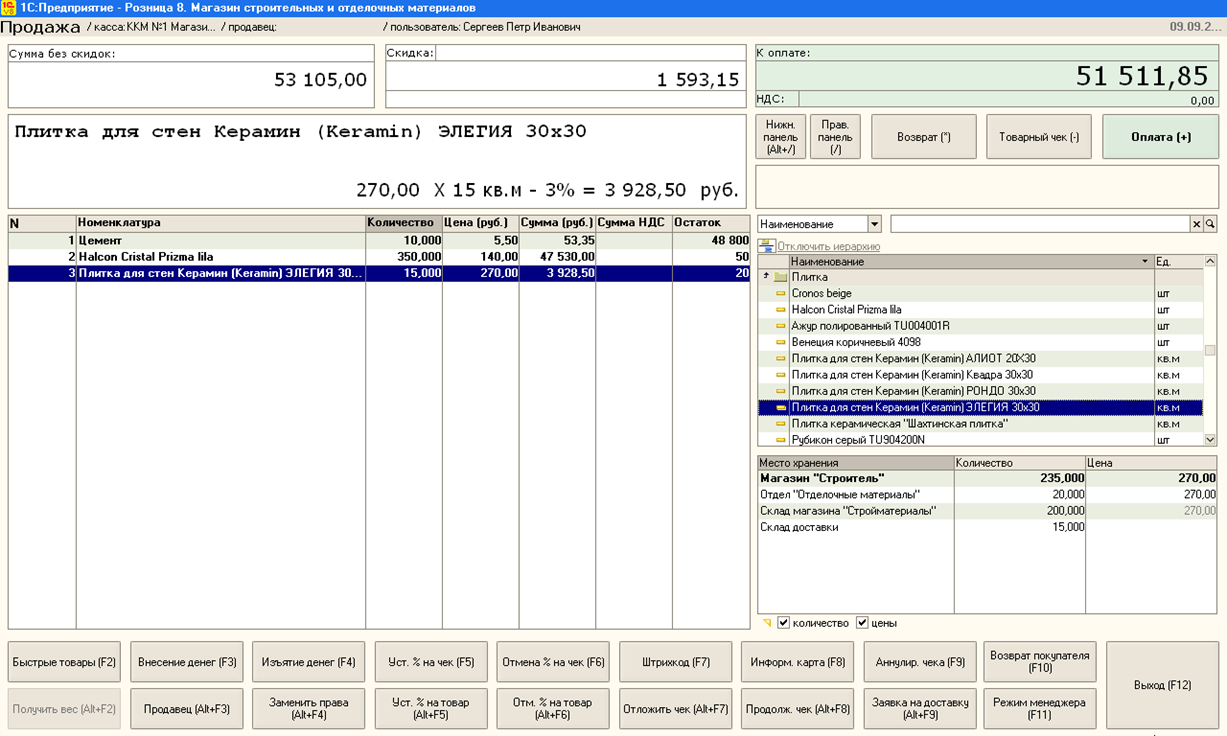The width and height of the screenshot is (1227, 736).
Task: Click Заменить права (Alt+F4) button
Action: click(309, 709)
